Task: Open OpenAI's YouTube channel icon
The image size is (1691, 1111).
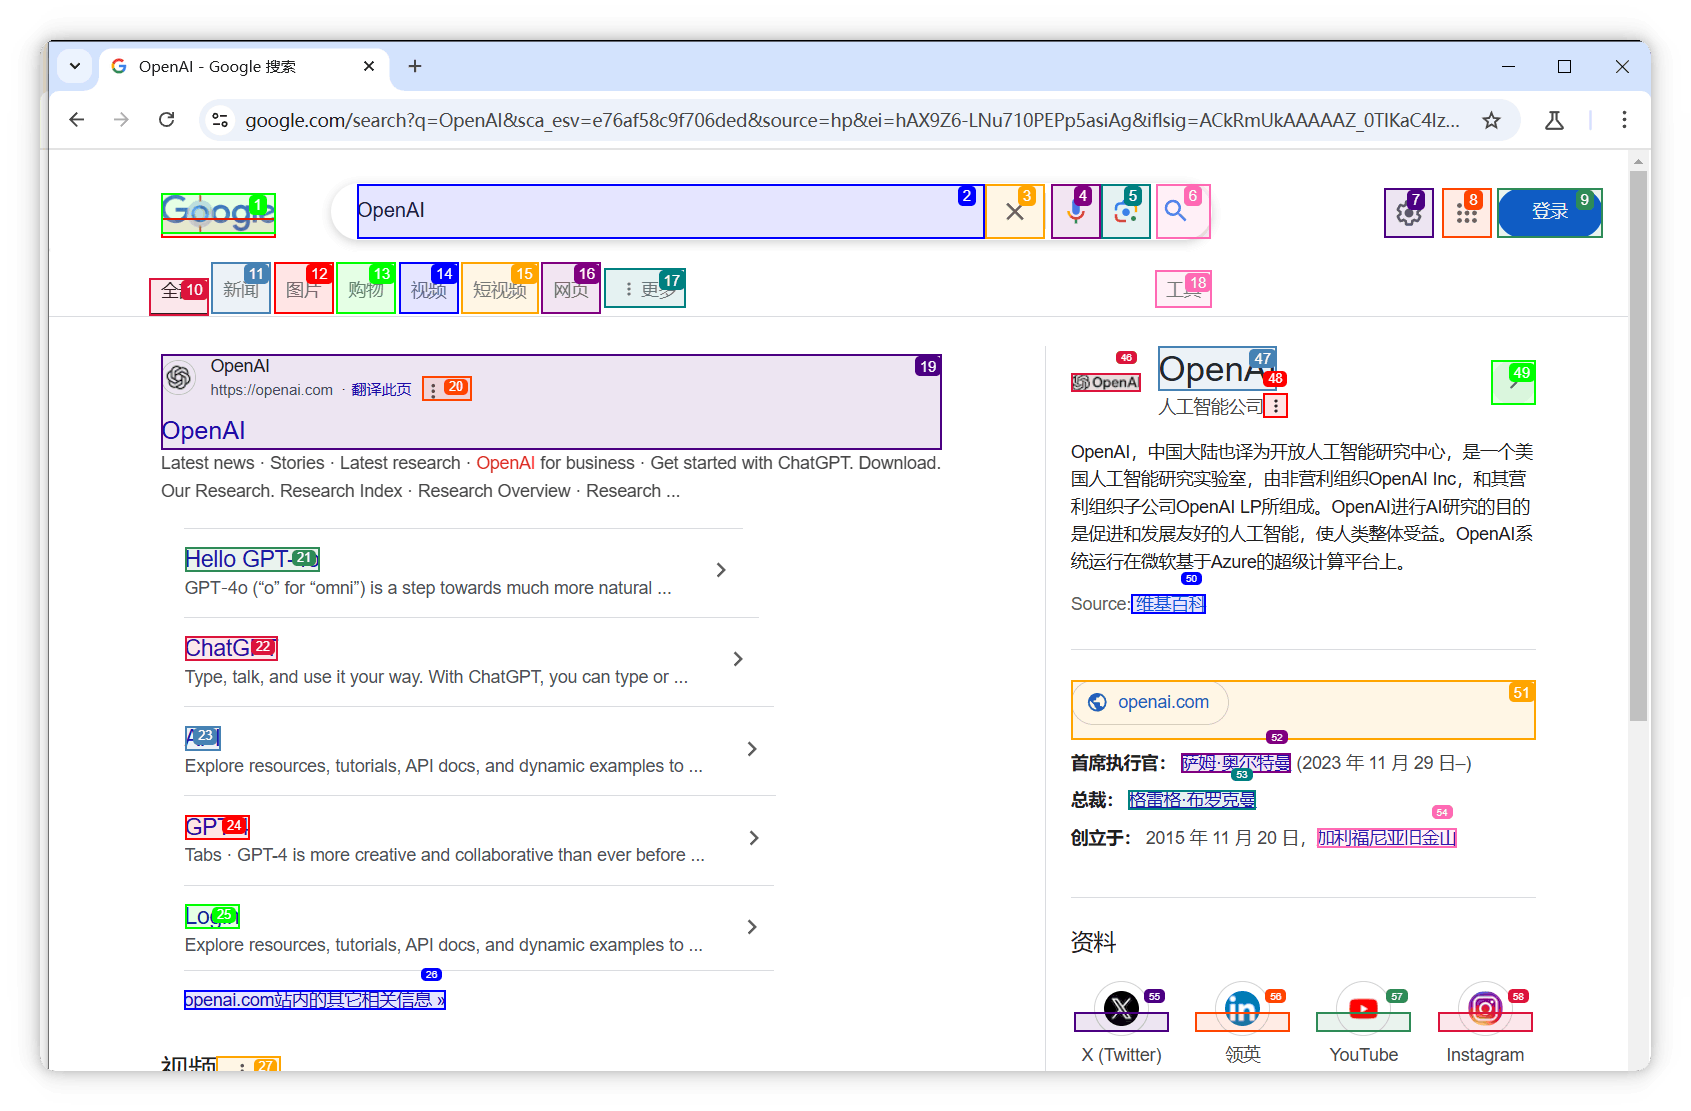Action: [x=1363, y=1008]
